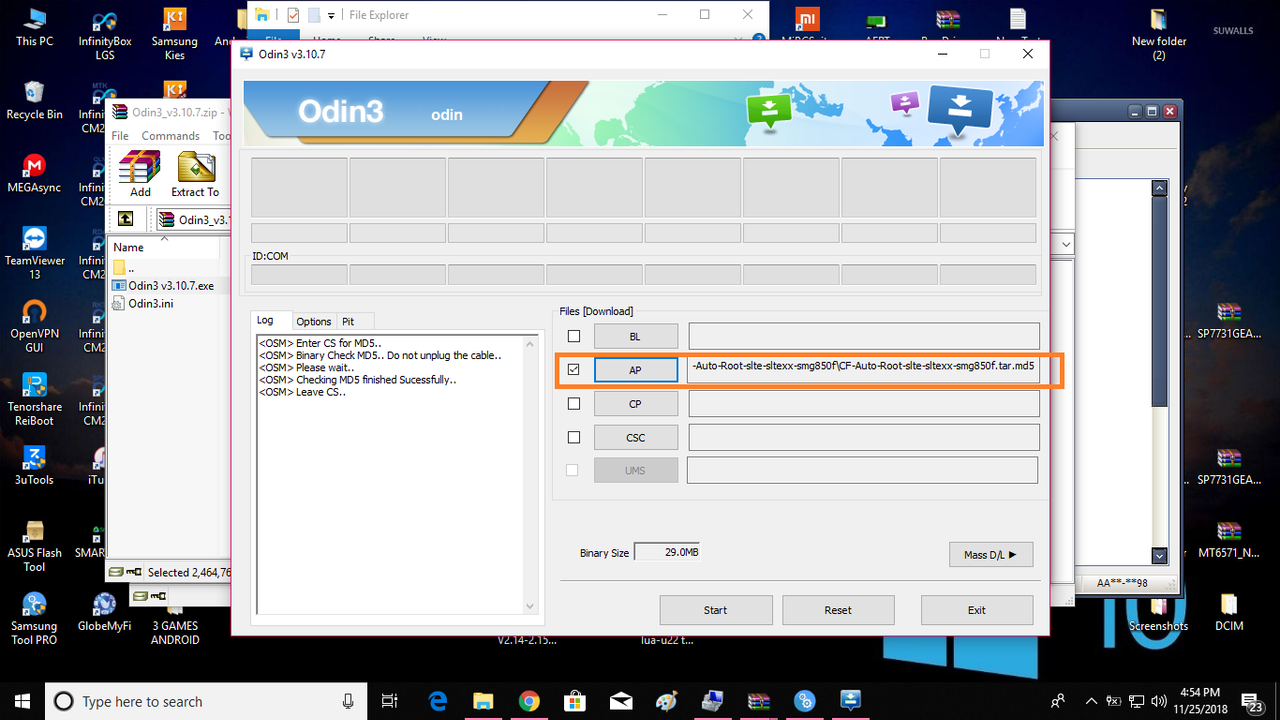Click the Binary Size value field
The height and width of the screenshot is (720, 1280).
668,552
